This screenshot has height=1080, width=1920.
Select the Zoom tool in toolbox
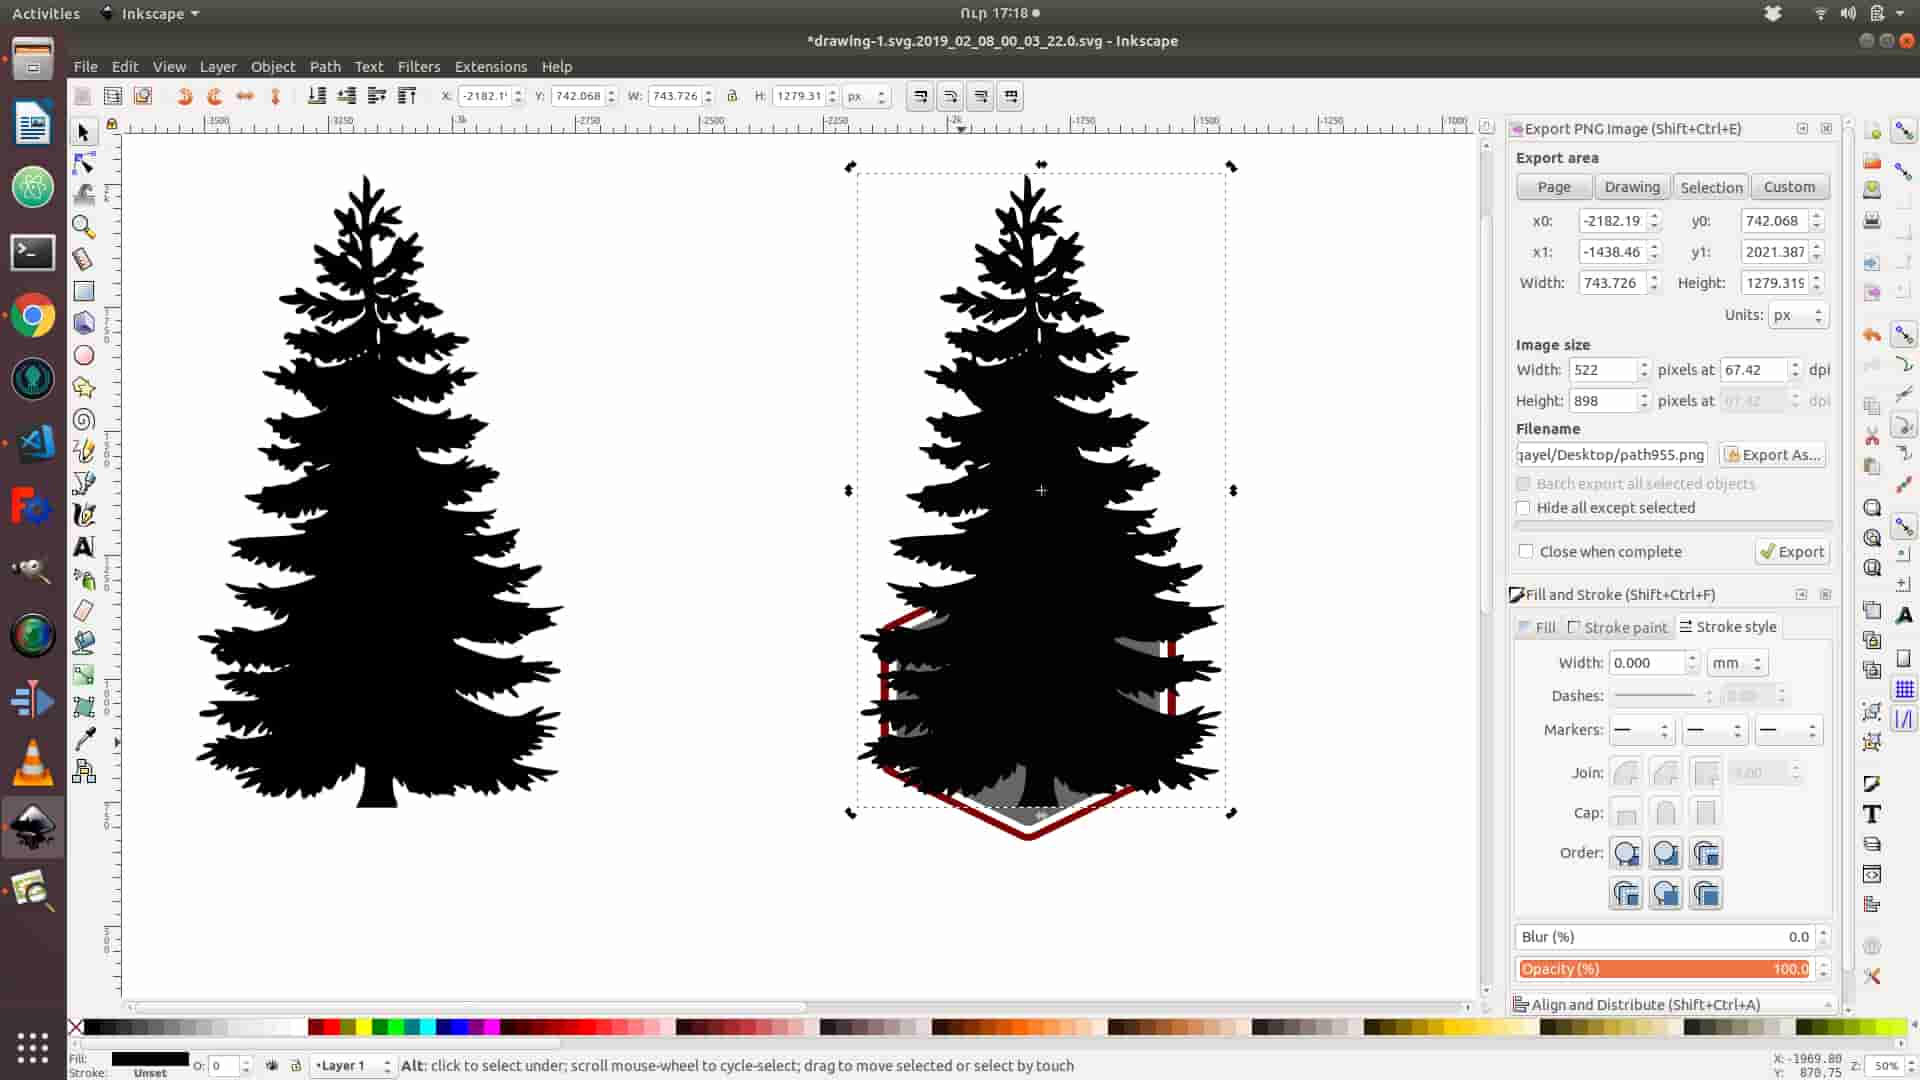point(84,227)
